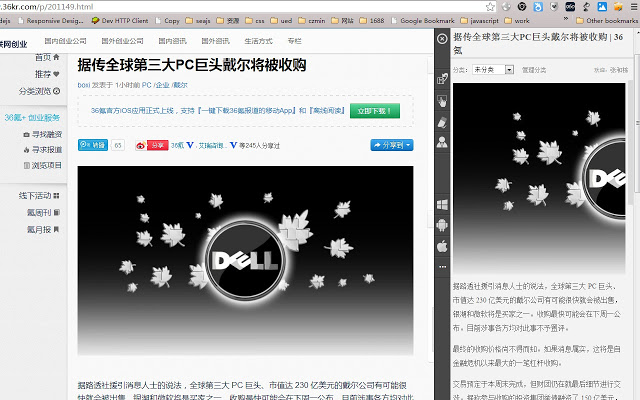Screen dimensions: 640x400
Task: Open the Copy bookmark
Action: click(x=167, y=20)
